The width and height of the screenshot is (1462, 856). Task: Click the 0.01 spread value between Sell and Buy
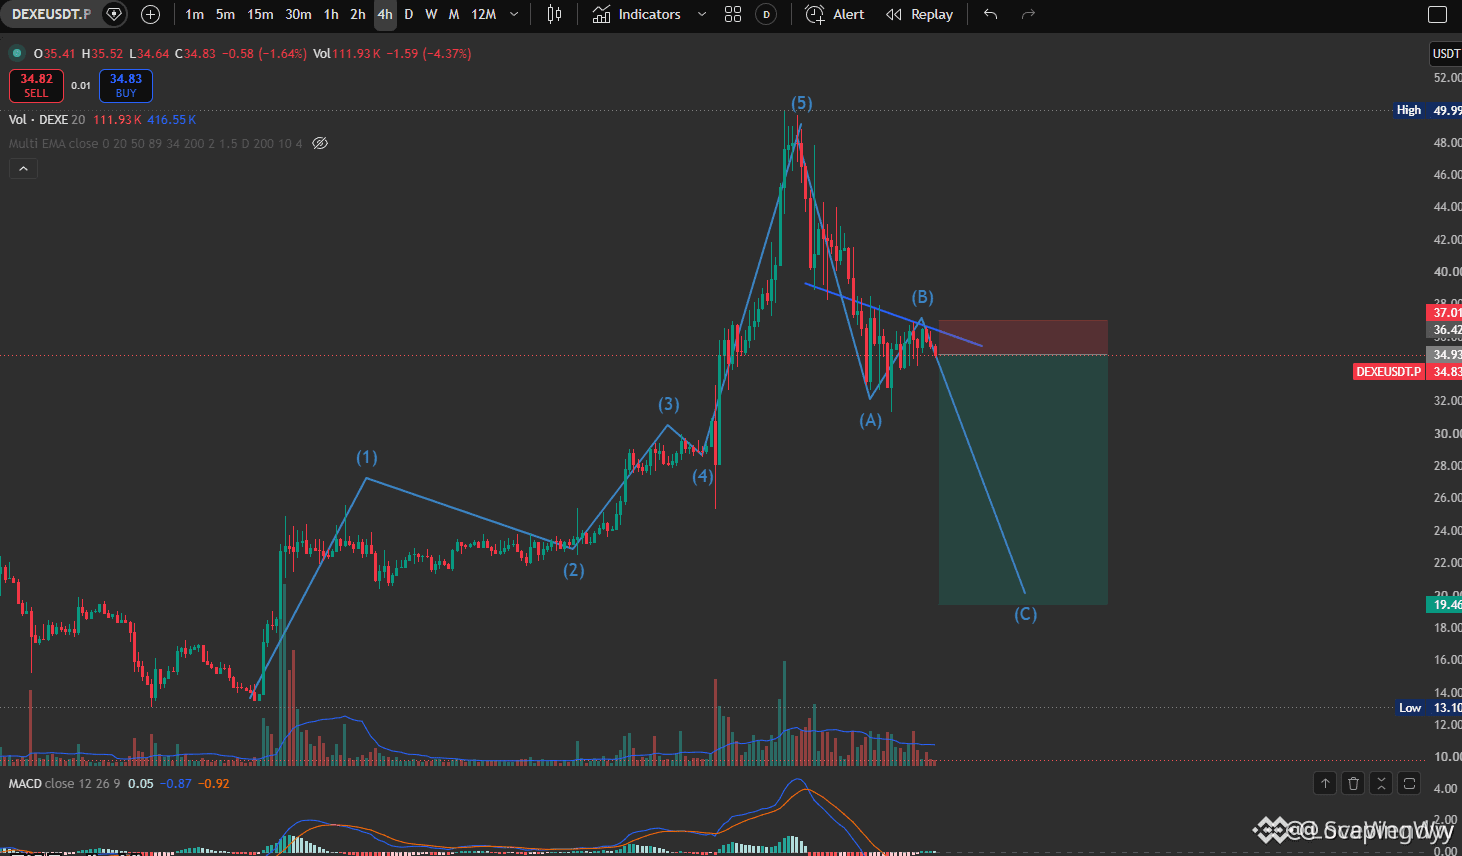pyautogui.click(x=81, y=86)
